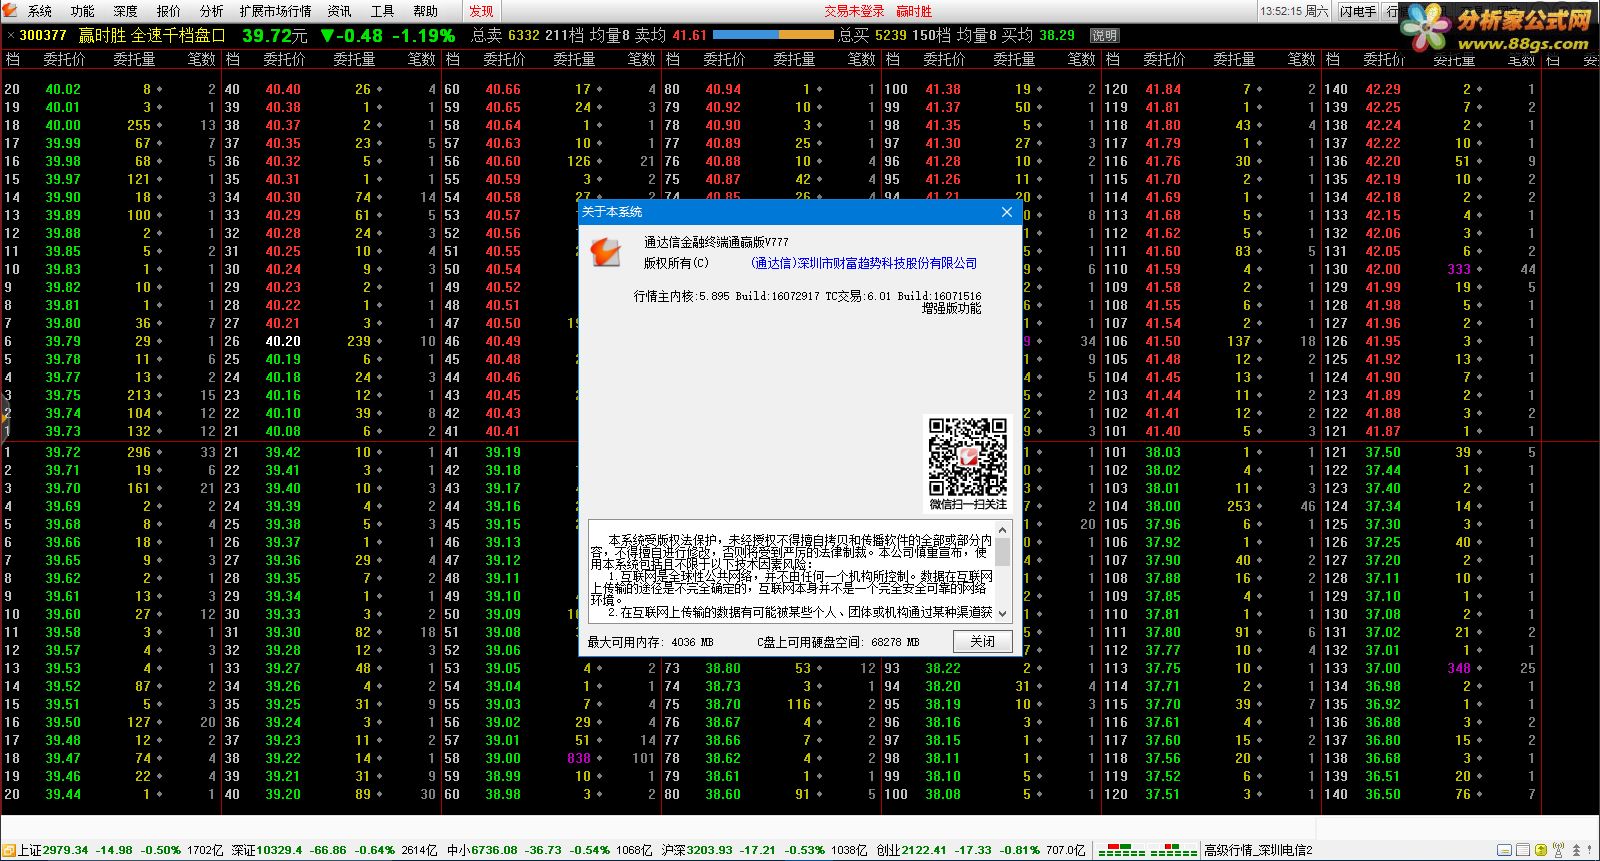Image resolution: width=1600 pixels, height=861 pixels.
Task: Click the yellow up-arrow icon in the status bar
Action: 1541,850
